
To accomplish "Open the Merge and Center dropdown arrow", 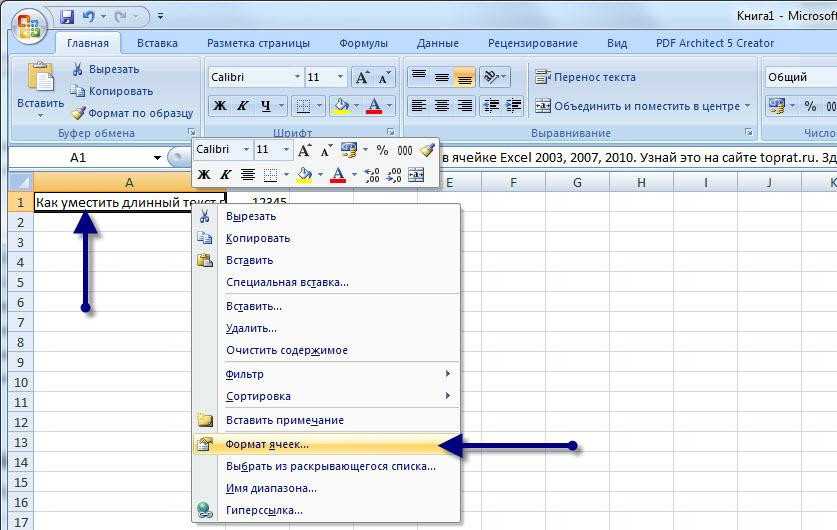I will click(747, 106).
